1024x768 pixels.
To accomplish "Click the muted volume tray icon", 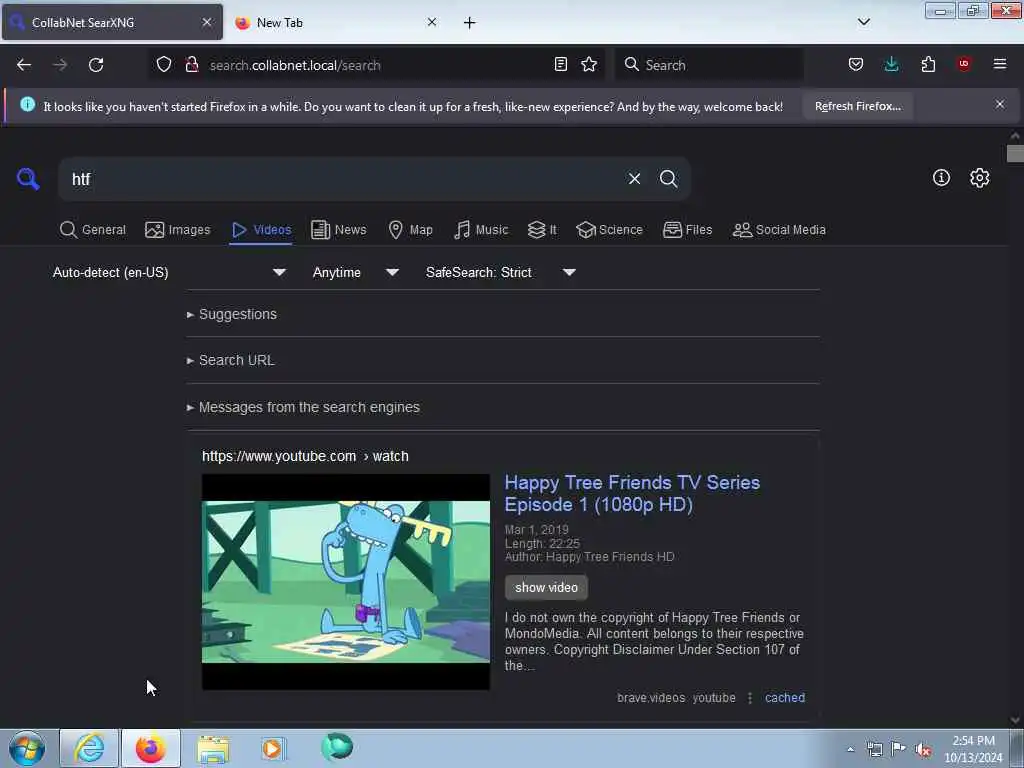I will click(923, 750).
